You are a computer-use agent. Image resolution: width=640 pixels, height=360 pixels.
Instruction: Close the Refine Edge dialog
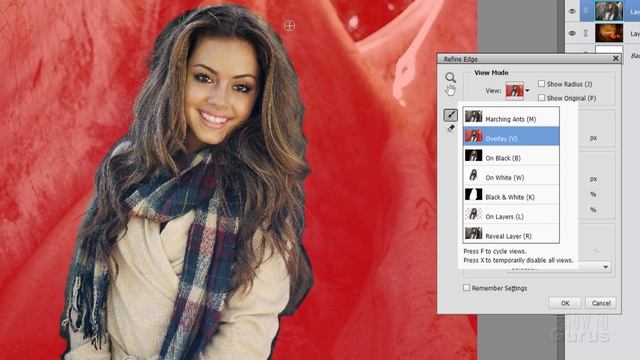coord(616,59)
